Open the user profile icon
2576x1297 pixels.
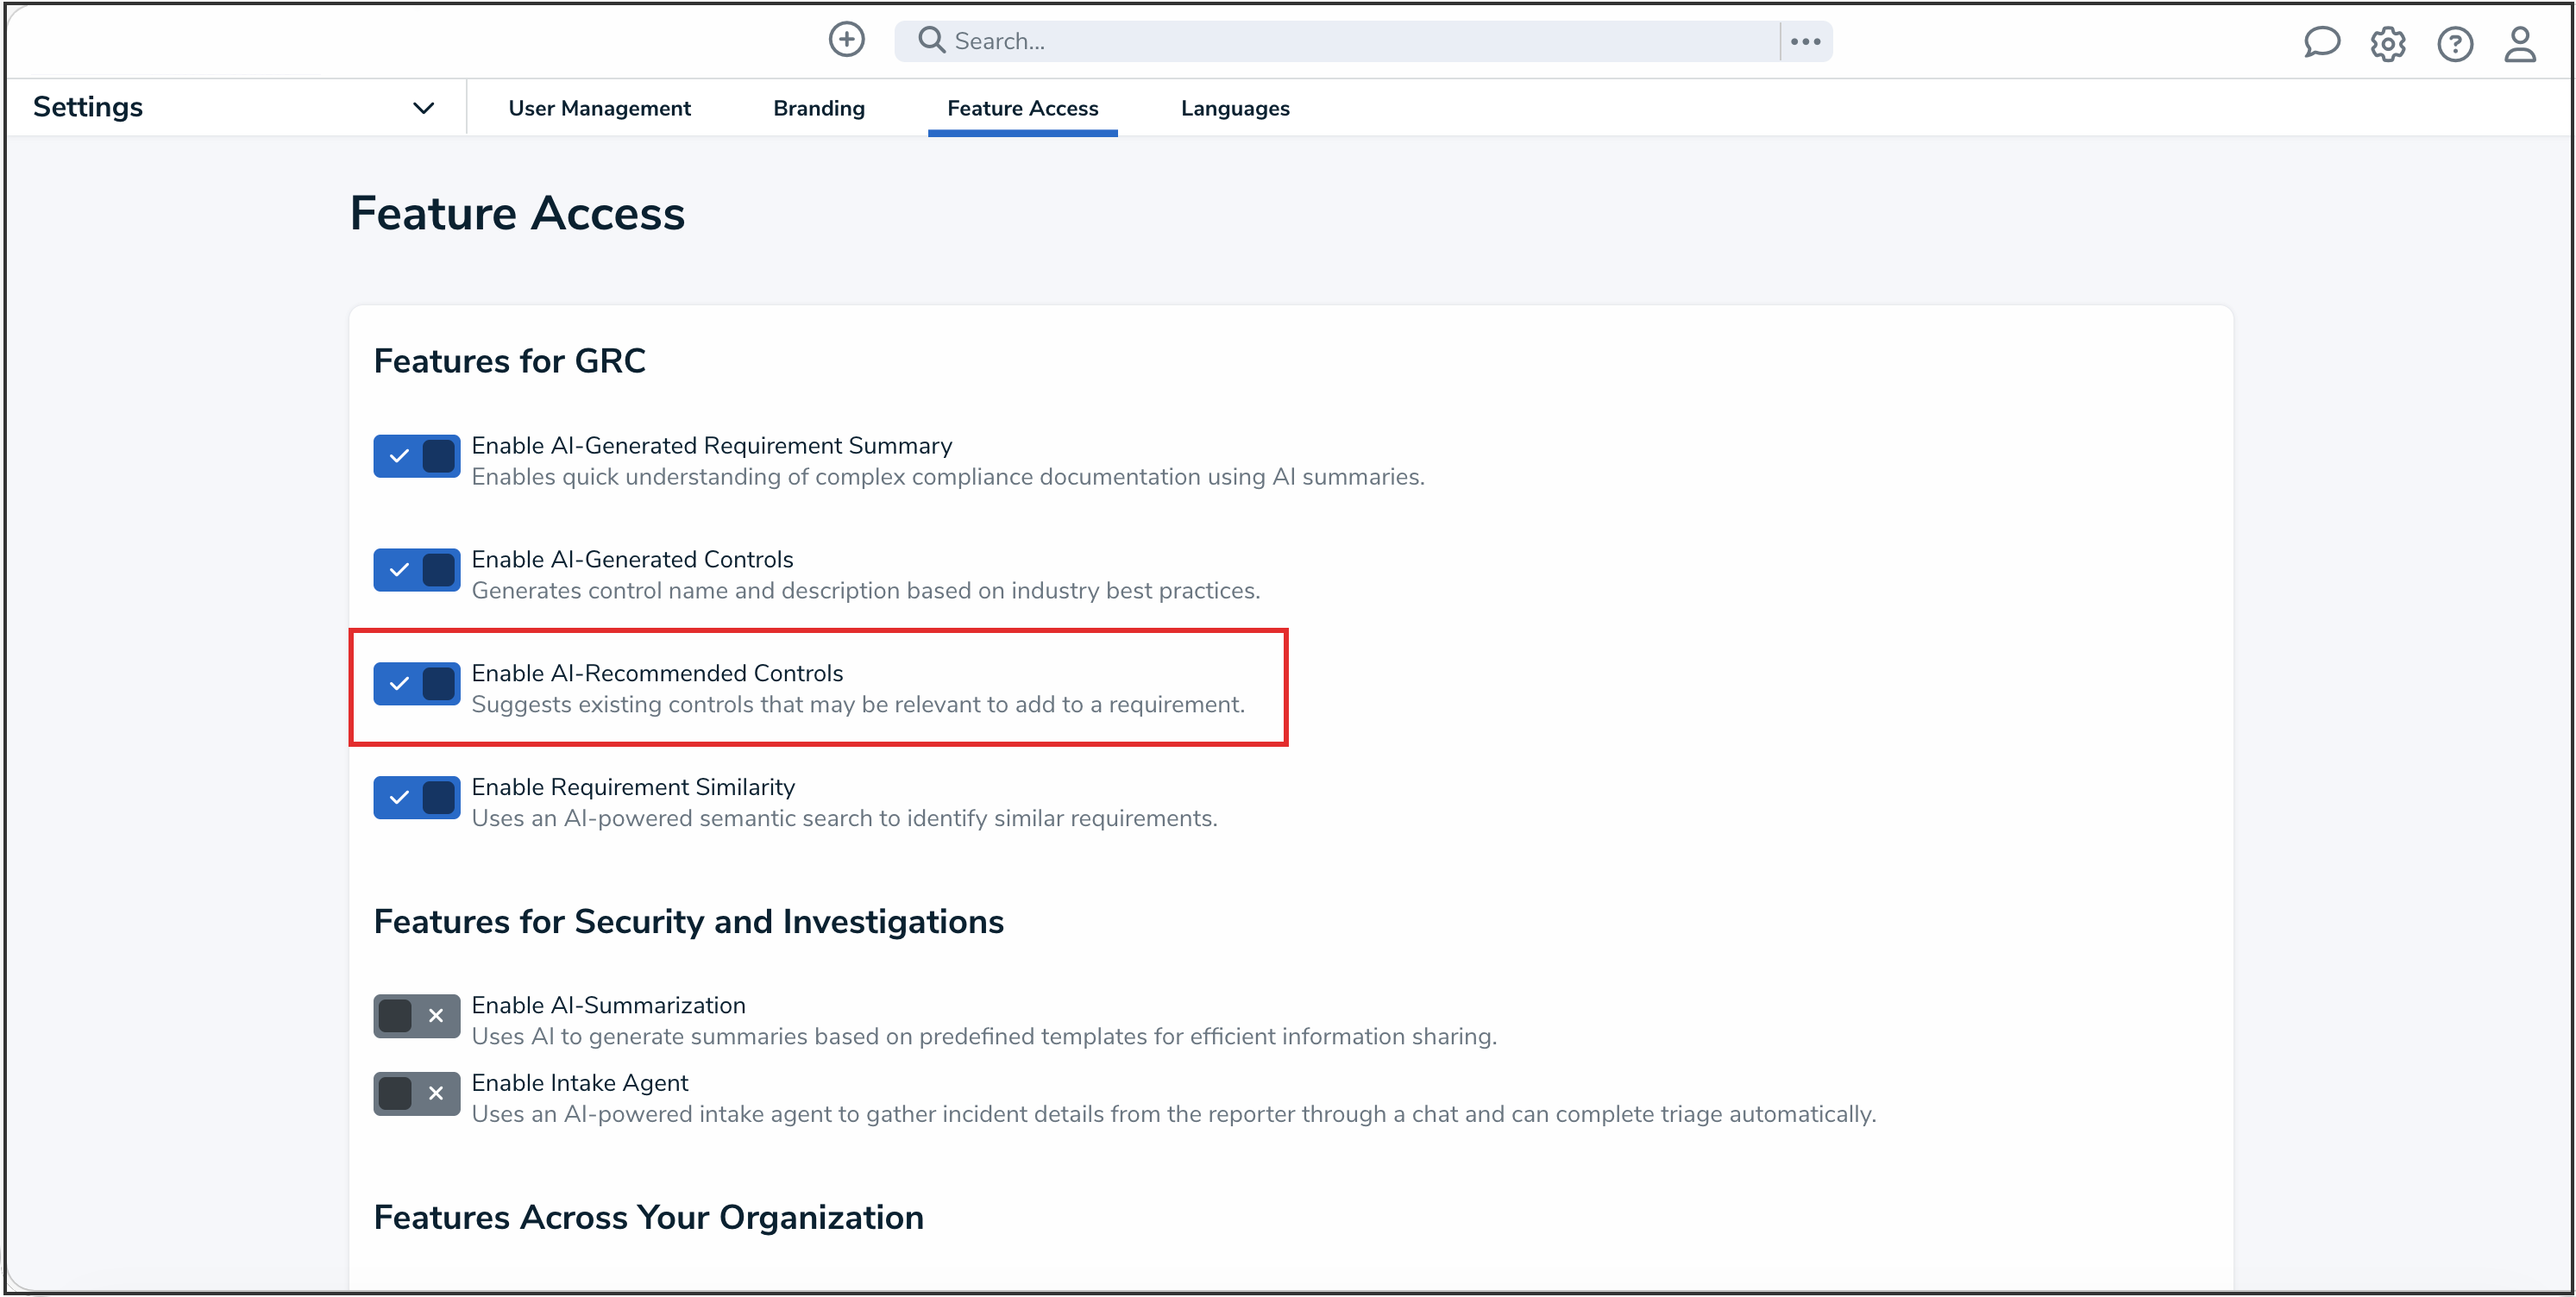(x=2521, y=43)
